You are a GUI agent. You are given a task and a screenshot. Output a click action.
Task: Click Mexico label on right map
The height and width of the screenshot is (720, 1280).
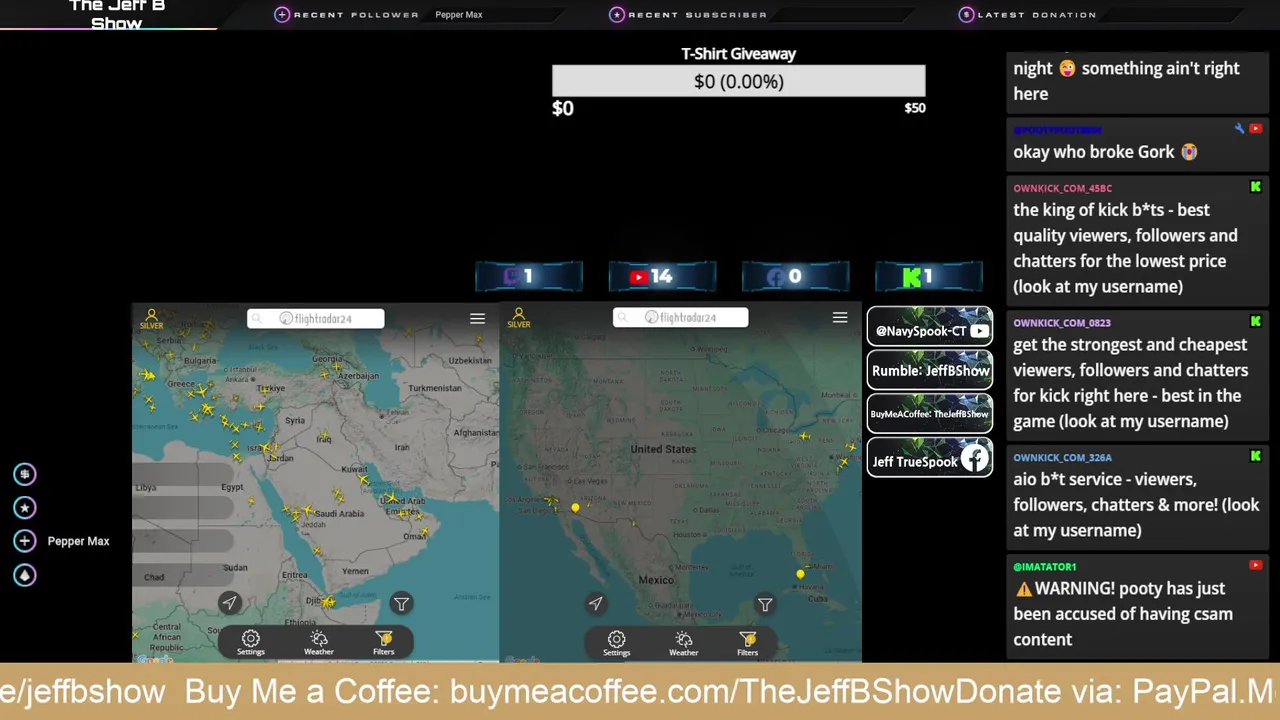point(656,580)
